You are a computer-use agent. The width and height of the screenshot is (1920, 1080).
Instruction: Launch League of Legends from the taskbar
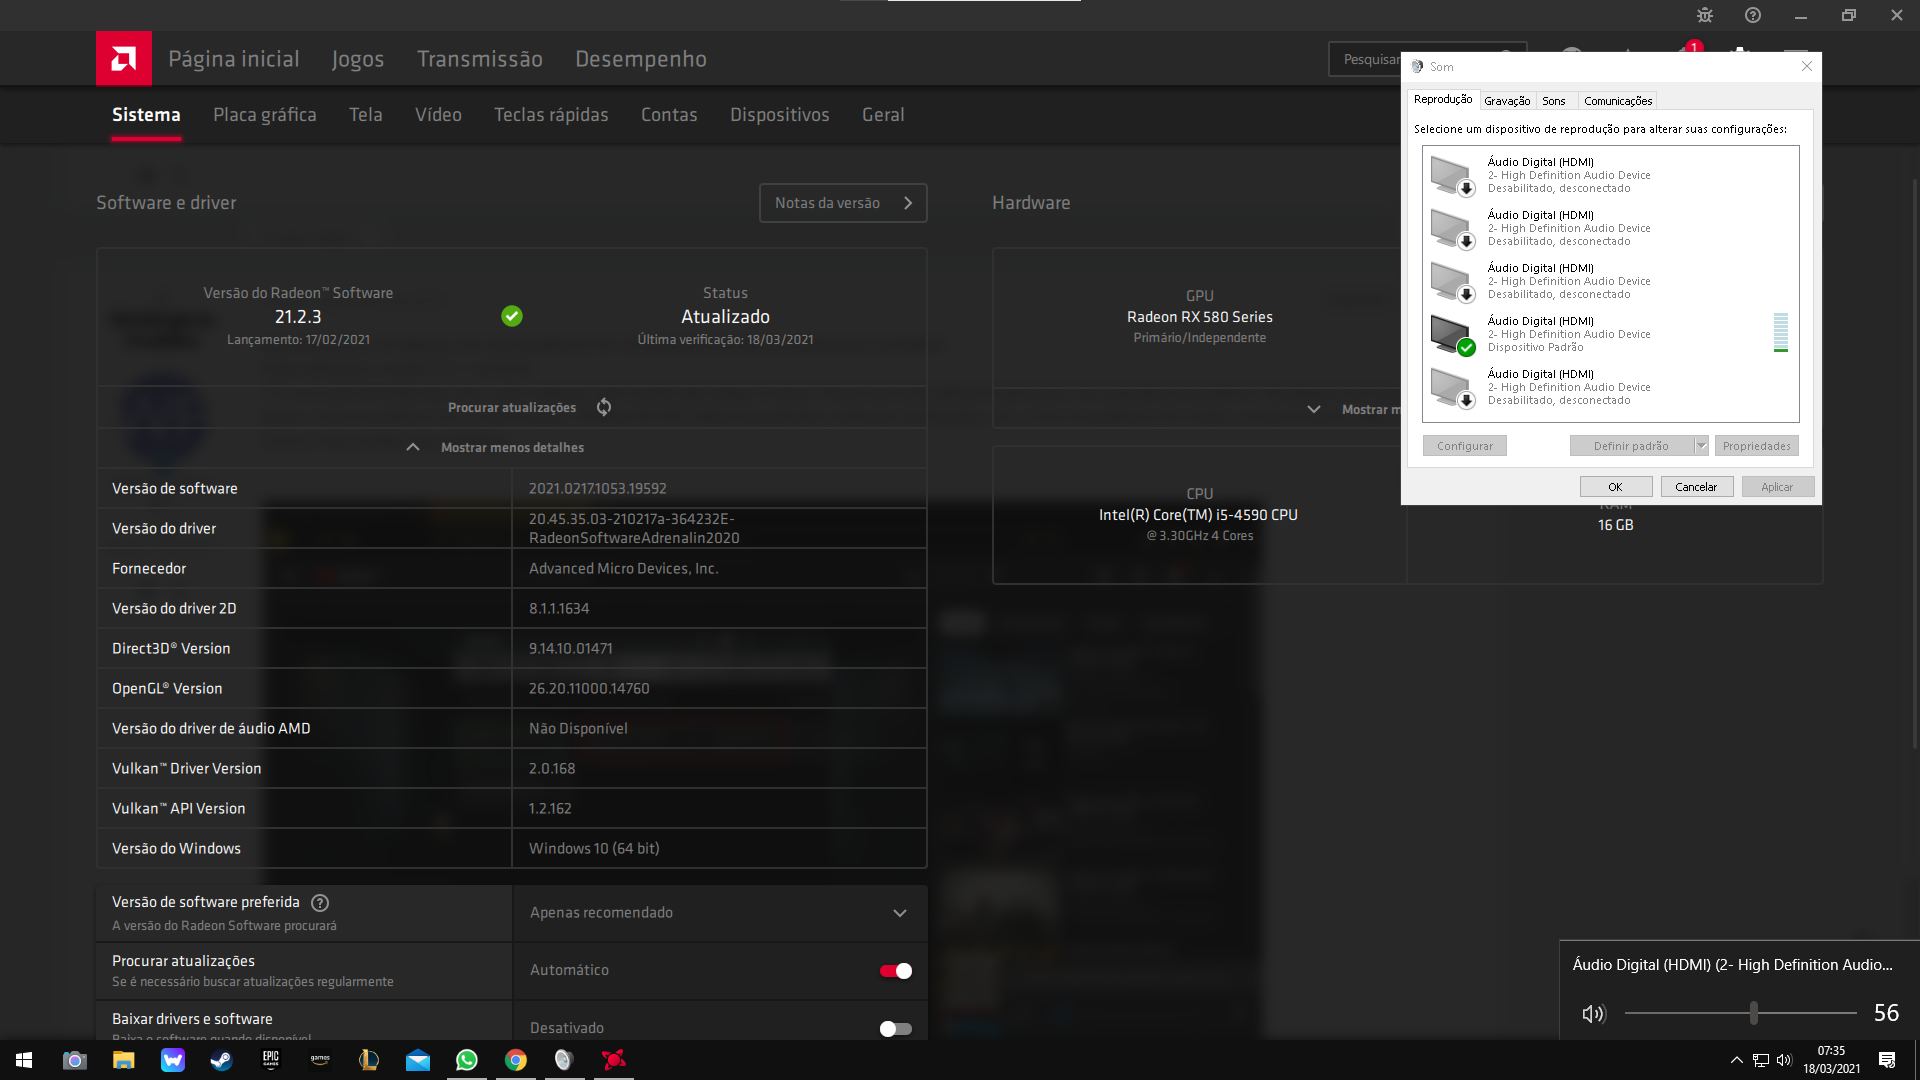coord(369,1060)
